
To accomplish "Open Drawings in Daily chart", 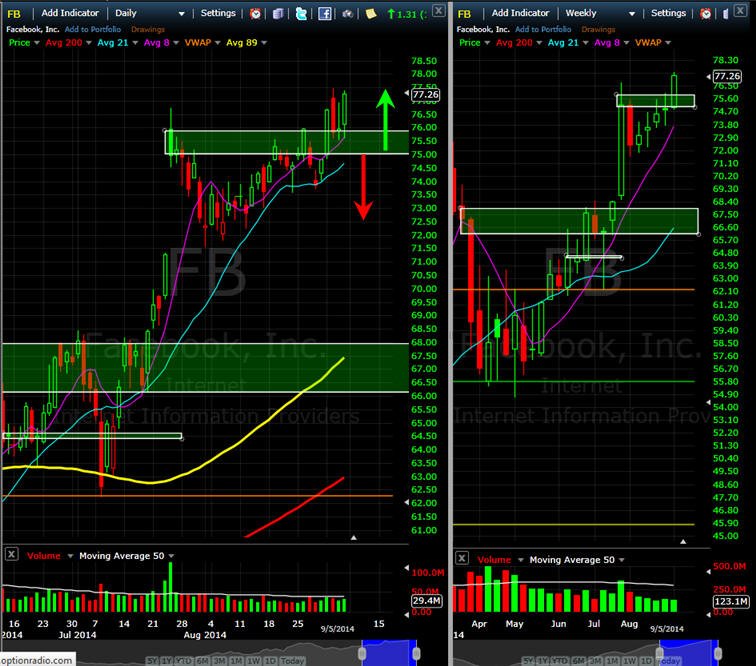I will pyautogui.click(x=148, y=29).
